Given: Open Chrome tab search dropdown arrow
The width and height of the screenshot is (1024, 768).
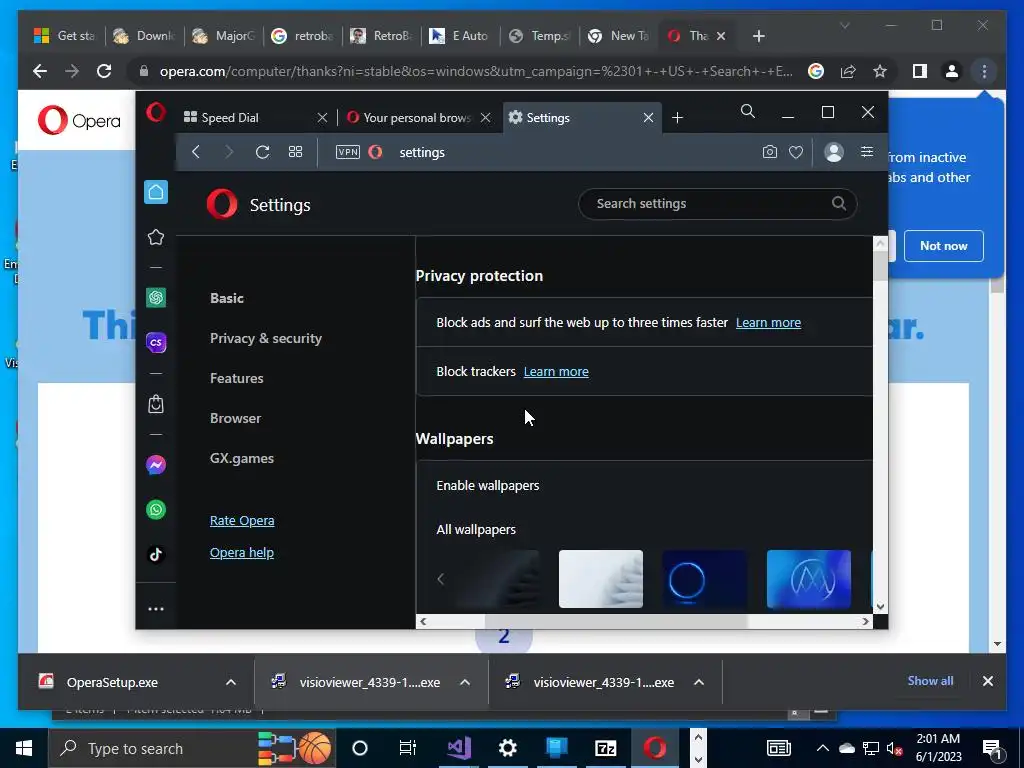Looking at the screenshot, I should point(844,25).
